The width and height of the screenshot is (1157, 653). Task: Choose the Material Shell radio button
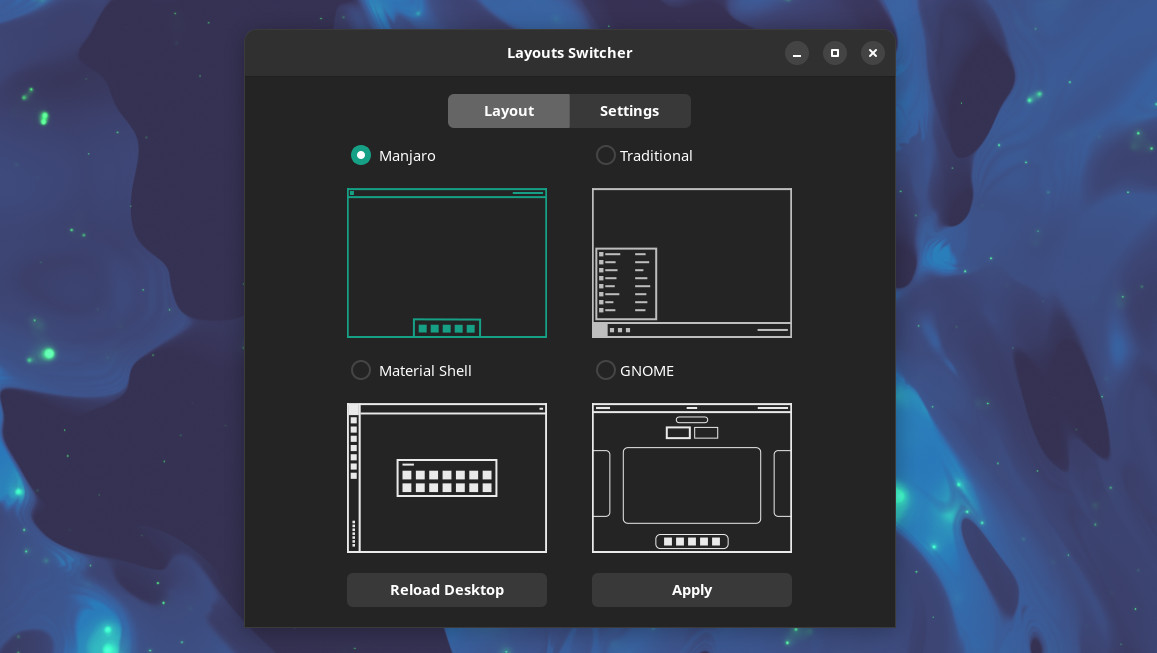point(361,370)
